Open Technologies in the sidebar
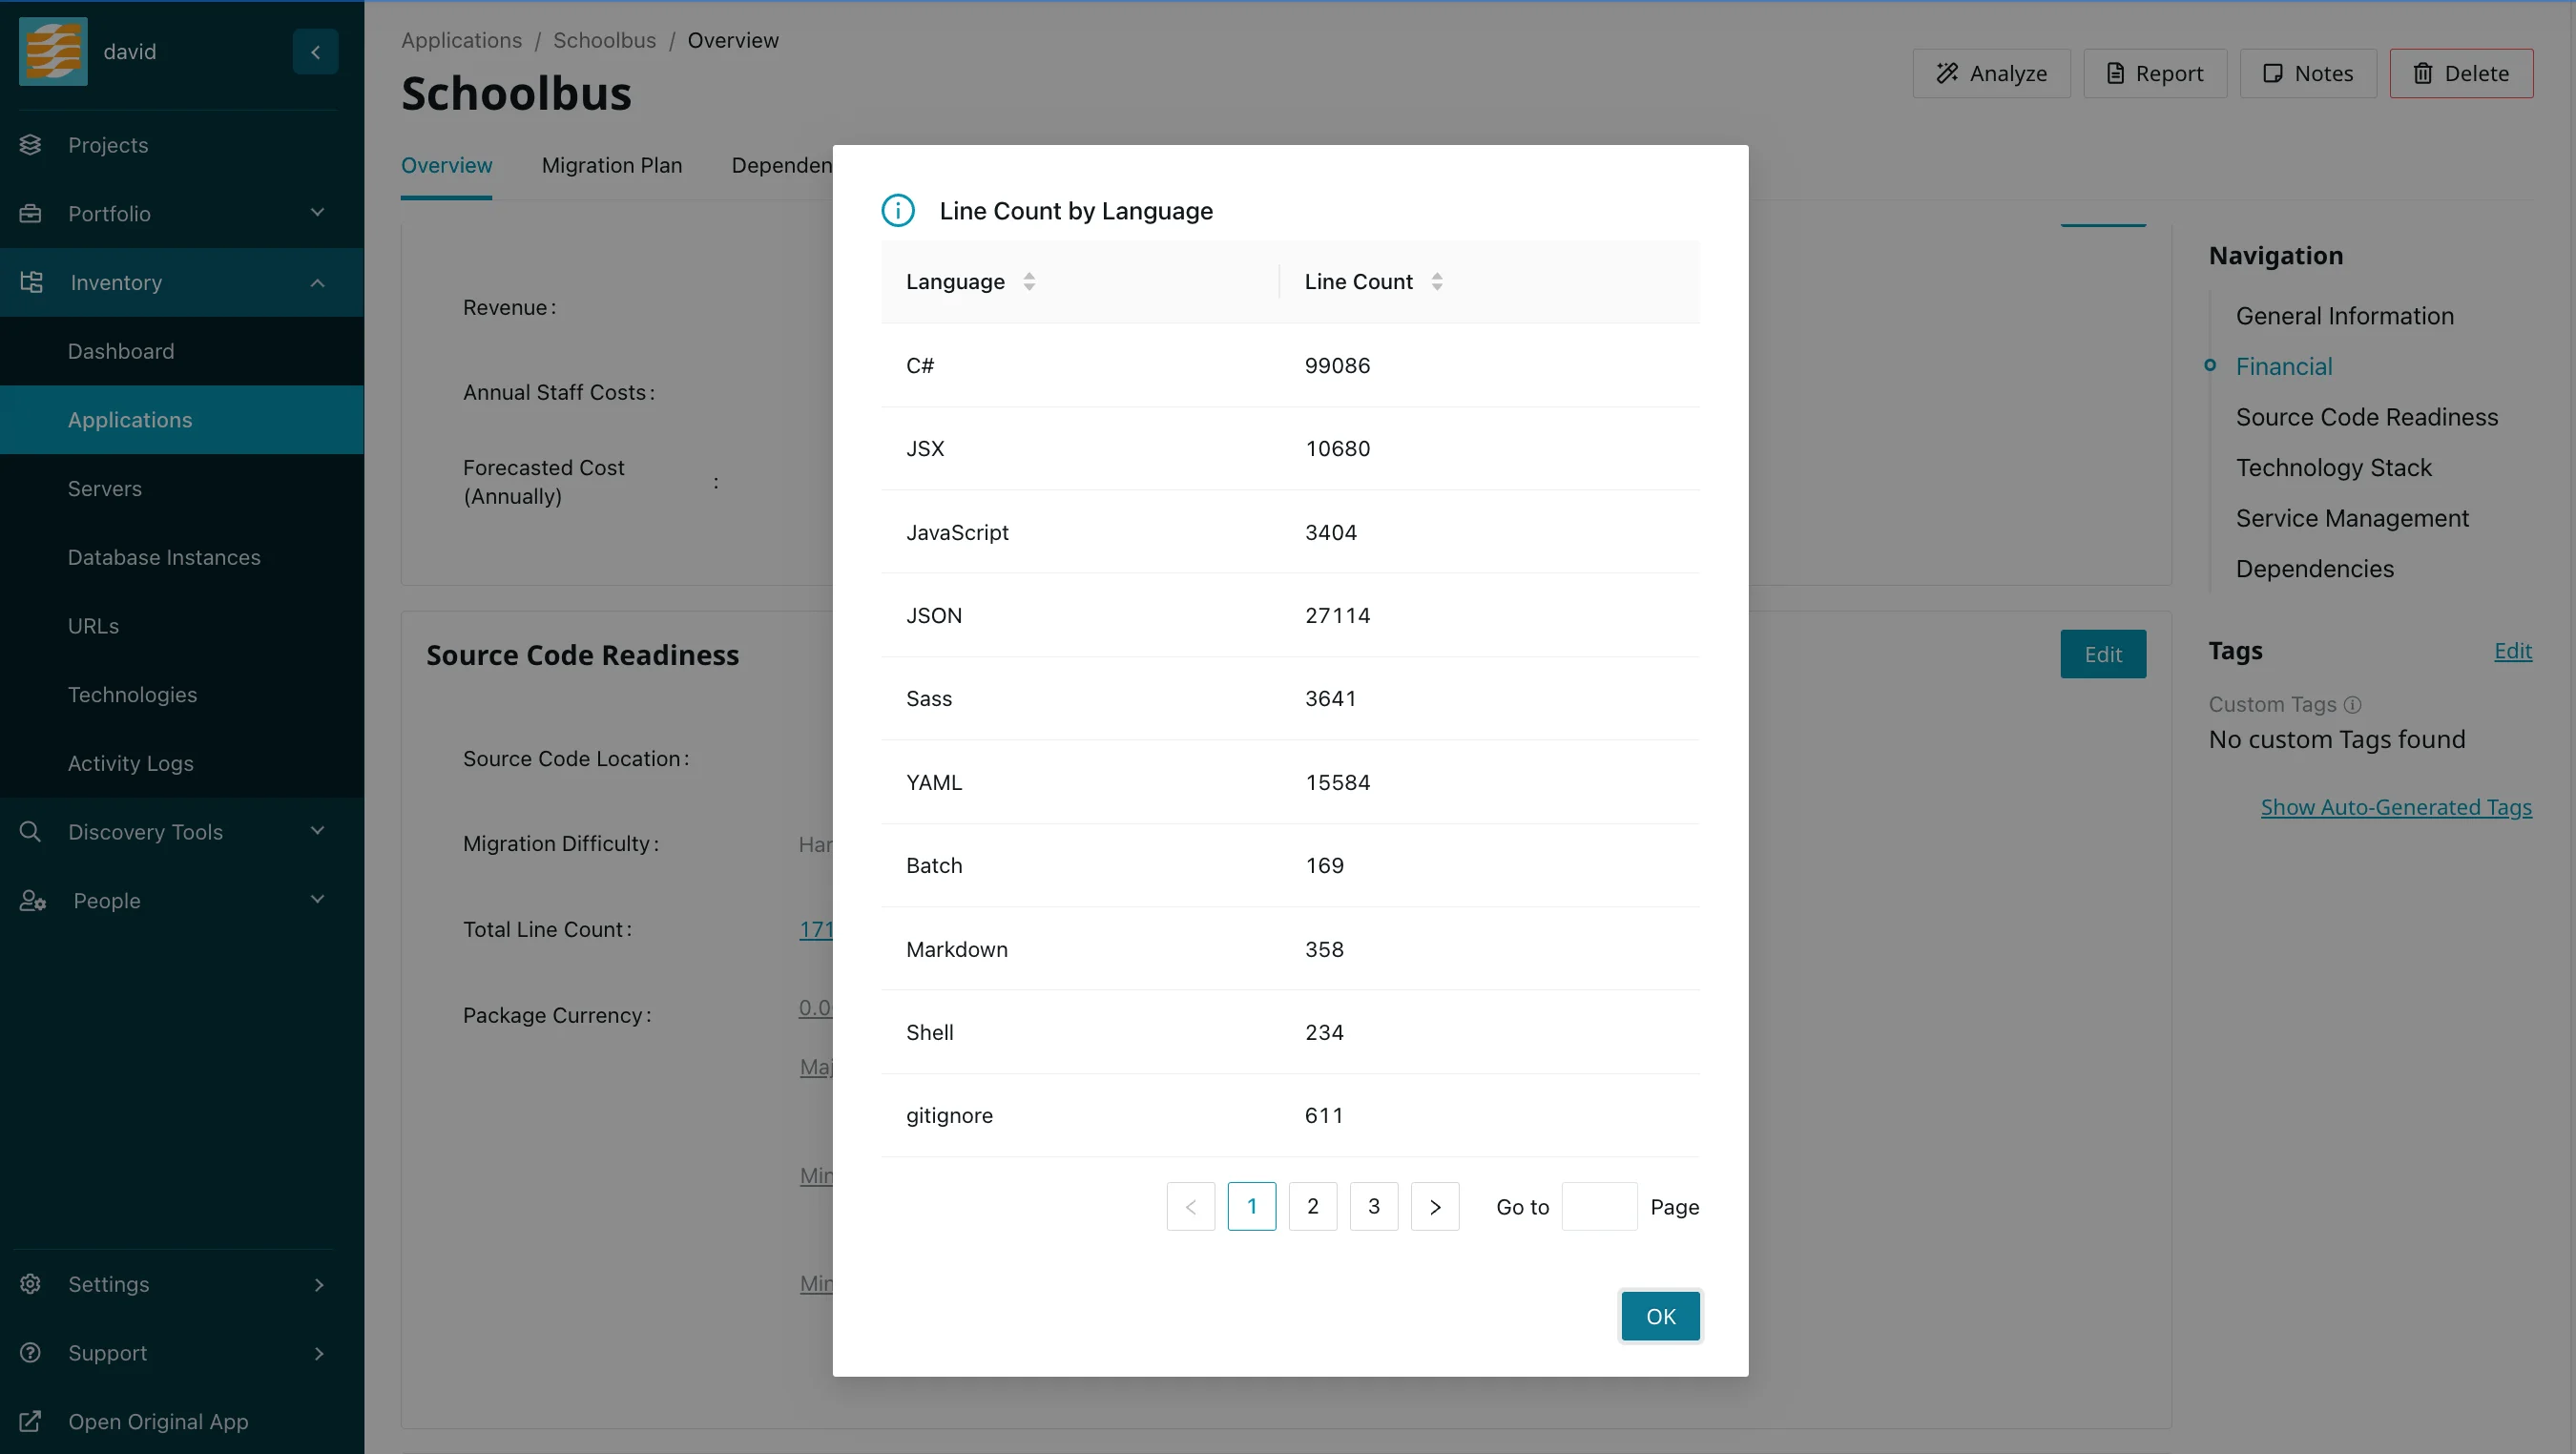 tap(182, 694)
